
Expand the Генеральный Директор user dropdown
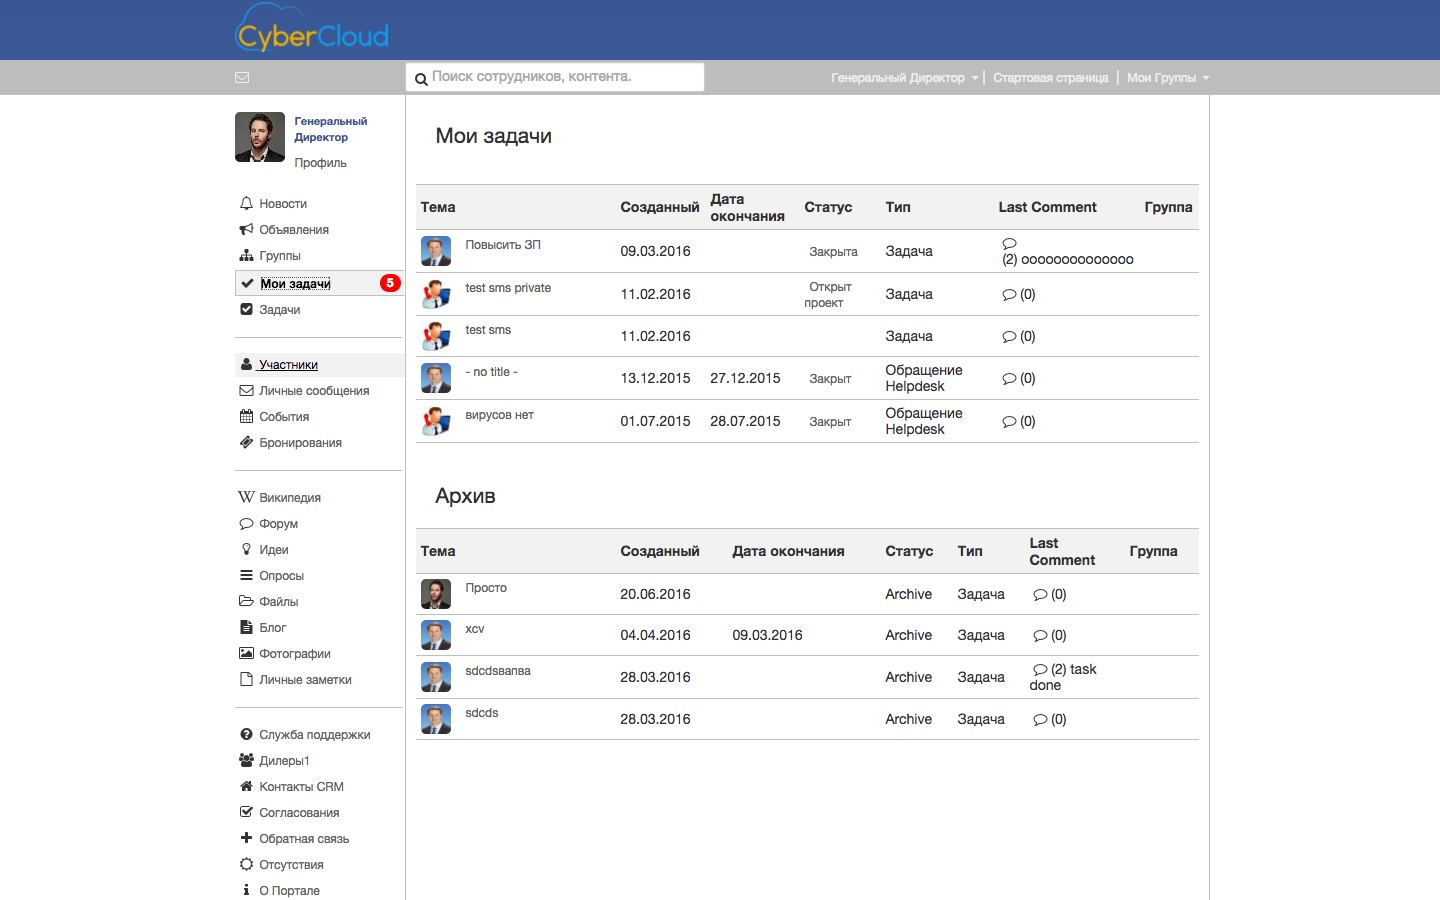[904, 78]
